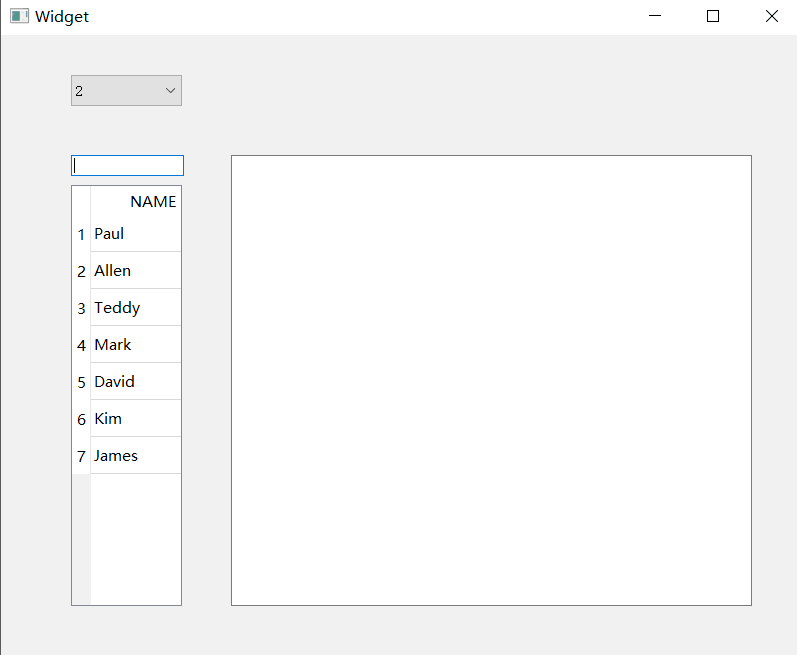Focus the search text field above the table
The image size is (797, 655).
click(127, 166)
